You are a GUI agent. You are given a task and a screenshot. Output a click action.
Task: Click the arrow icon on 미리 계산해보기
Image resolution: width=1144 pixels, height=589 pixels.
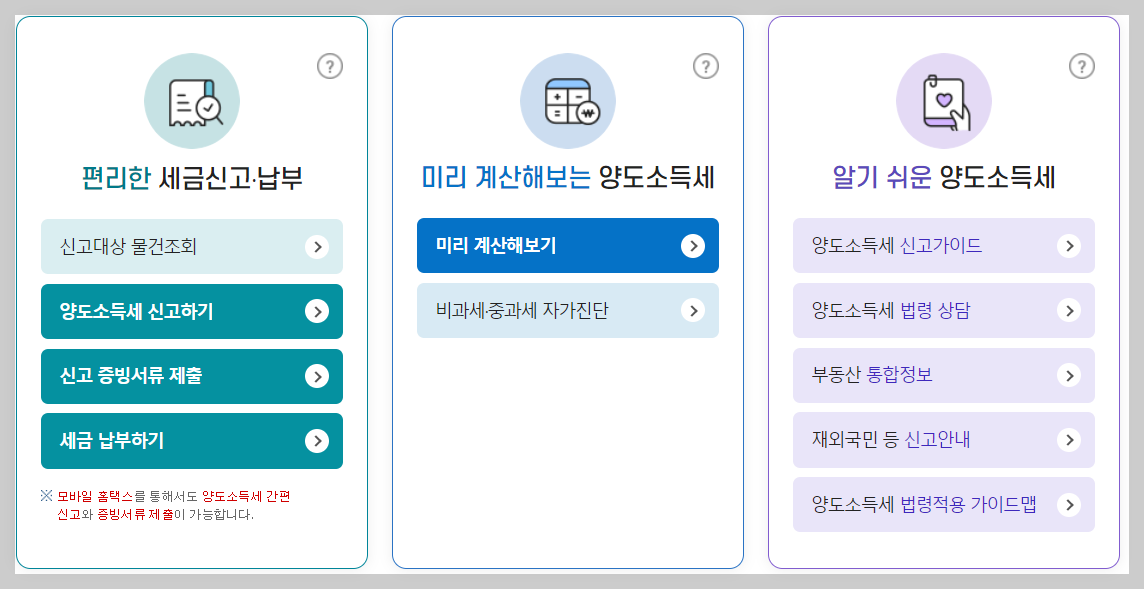pyautogui.click(x=693, y=245)
